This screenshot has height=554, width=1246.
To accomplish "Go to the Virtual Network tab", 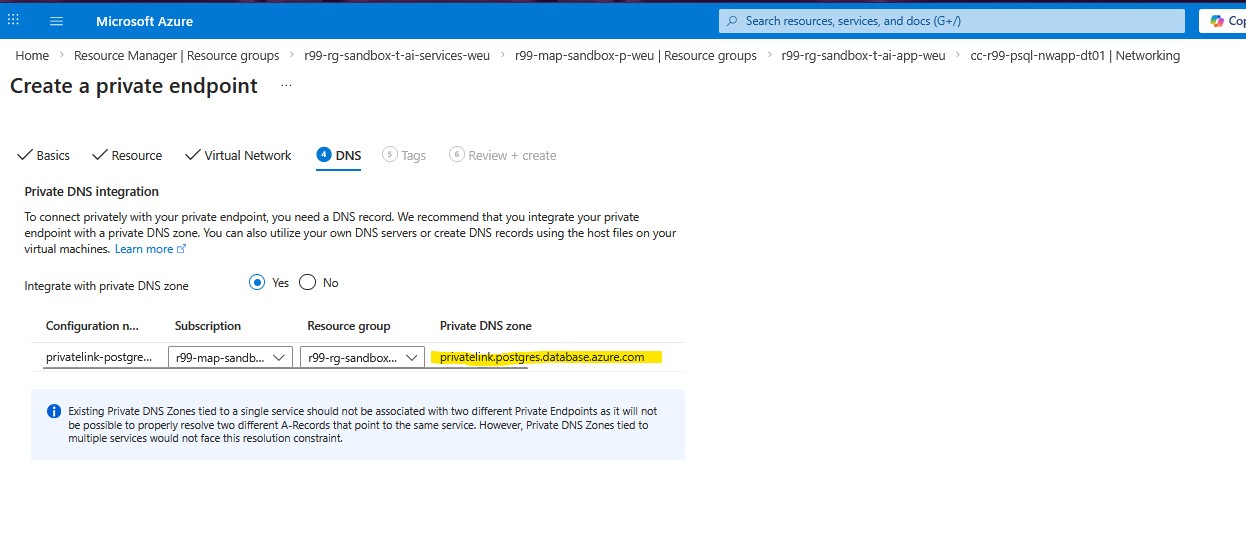I will 238,155.
